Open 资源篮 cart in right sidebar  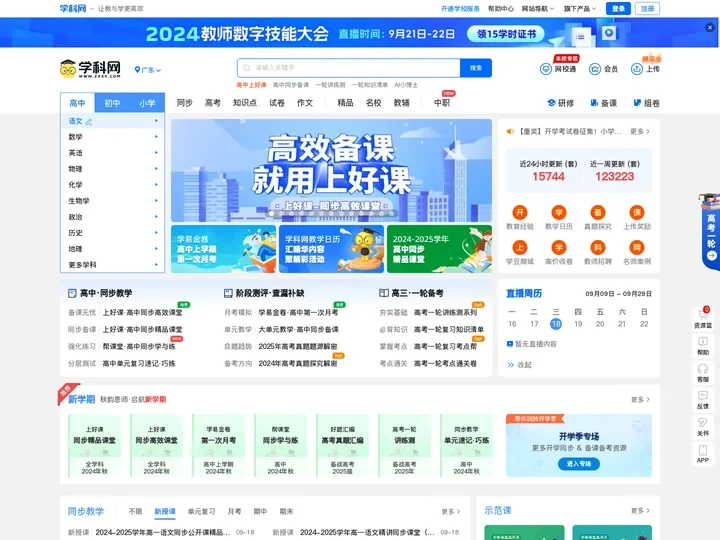click(x=703, y=318)
